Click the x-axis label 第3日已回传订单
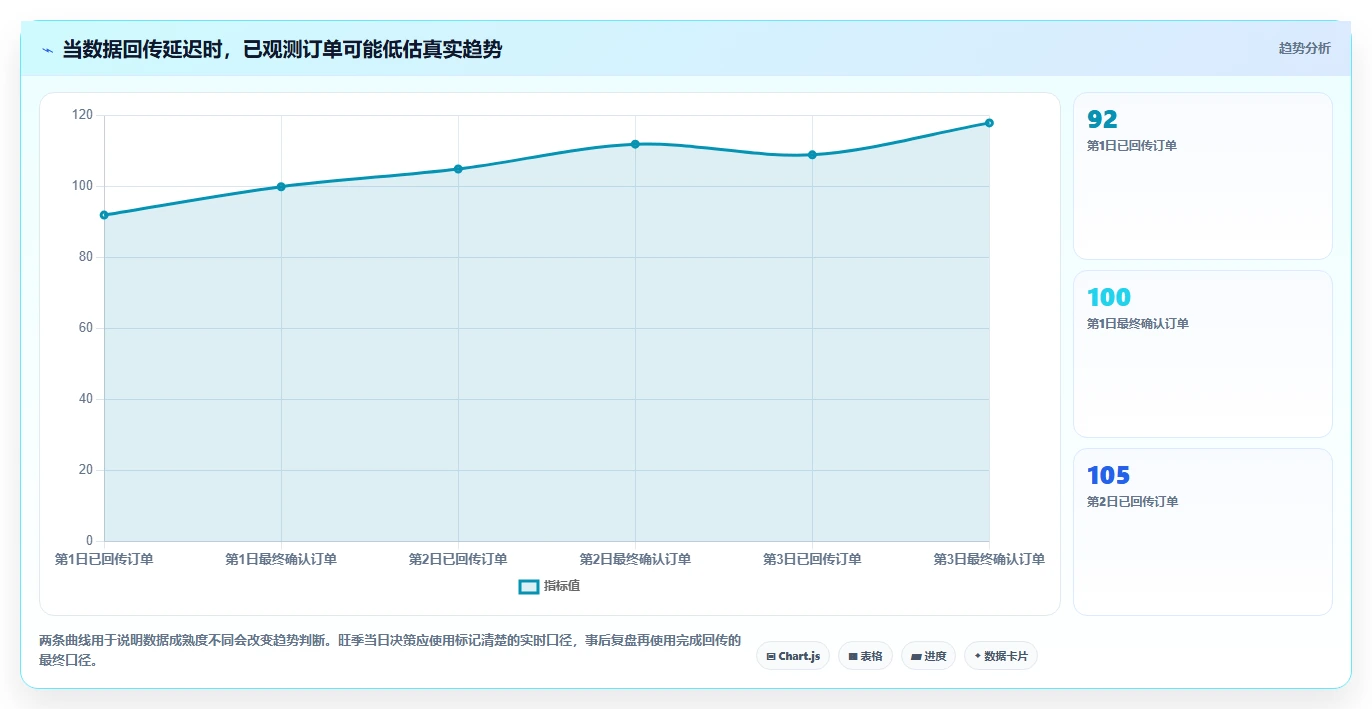Image resolution: width=1372 pixels, height=709 pixels. [812, 559]
